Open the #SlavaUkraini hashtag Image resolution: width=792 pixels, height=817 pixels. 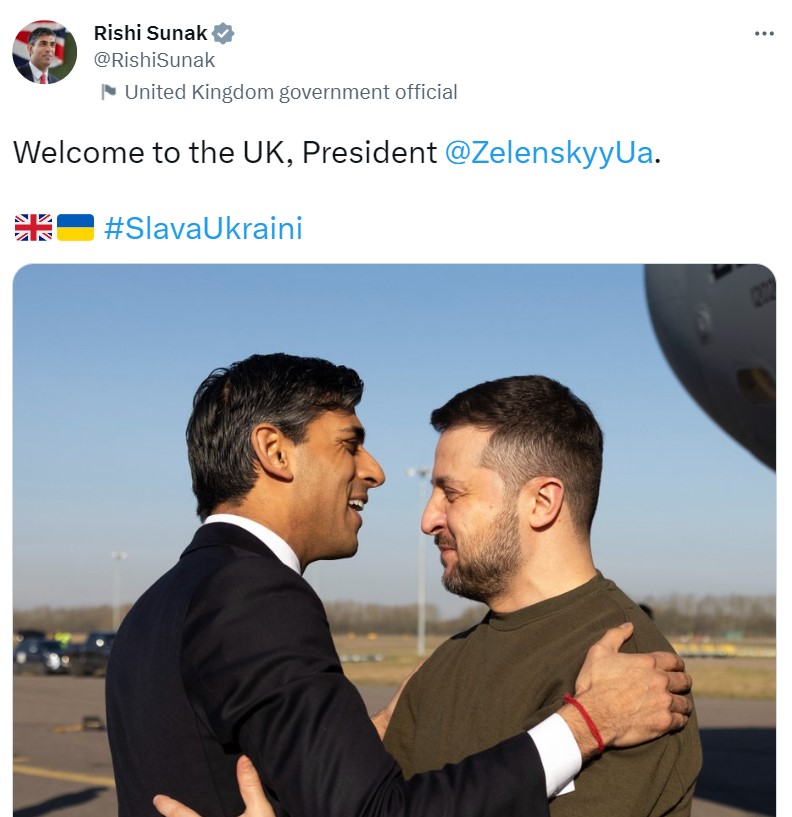click(x=202, y=228)
